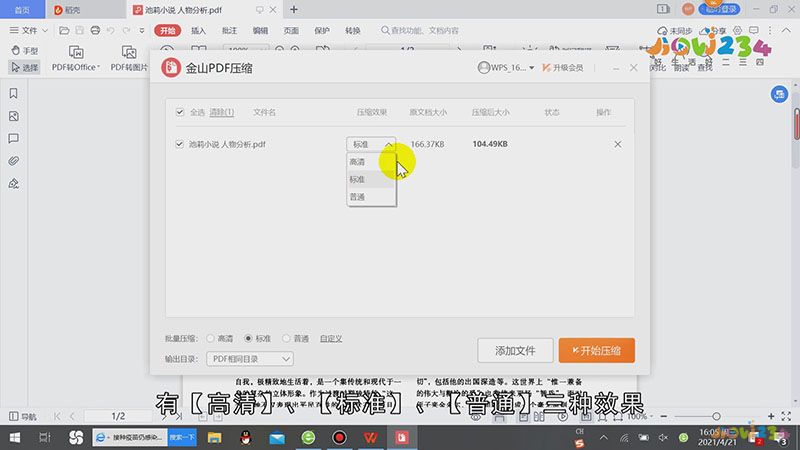The width and height of the screenshot is (800, 450).
Task: Go to first page in status bar
Action: [57, 416]
